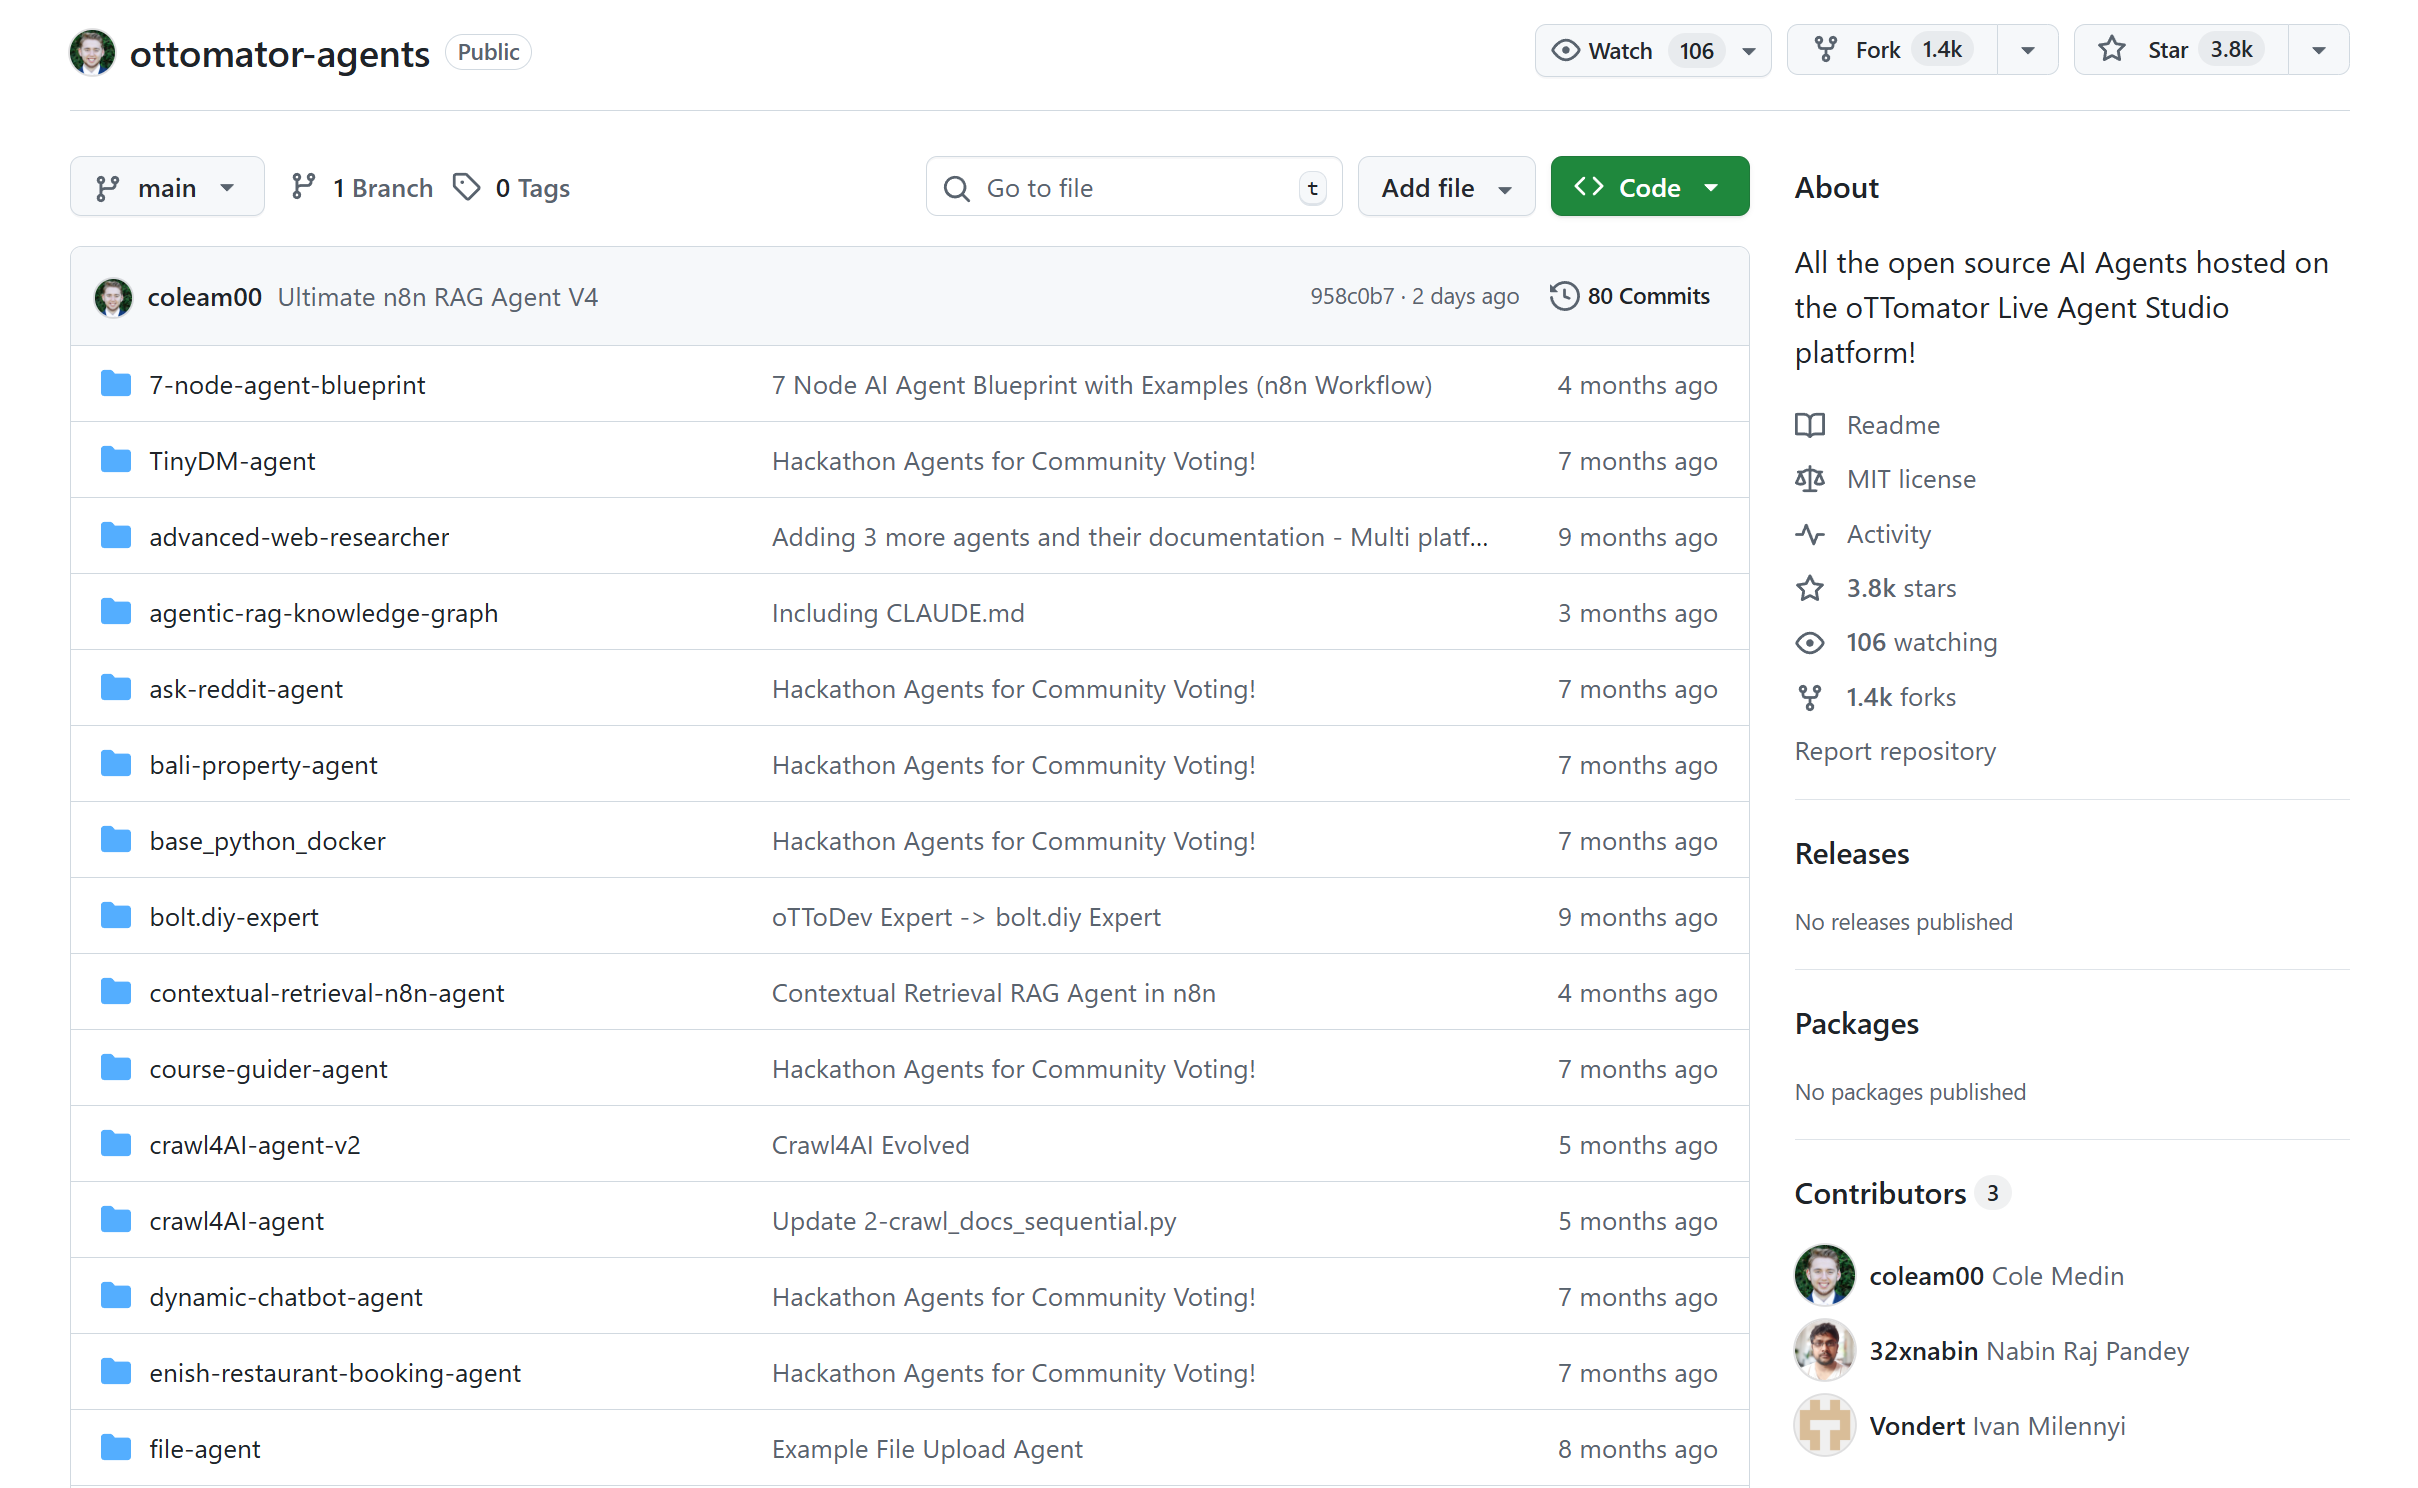The image size is (2418, 1488).
Task: Expand the Watch notifications dropdown arrow
Action: click(1749, 51)
